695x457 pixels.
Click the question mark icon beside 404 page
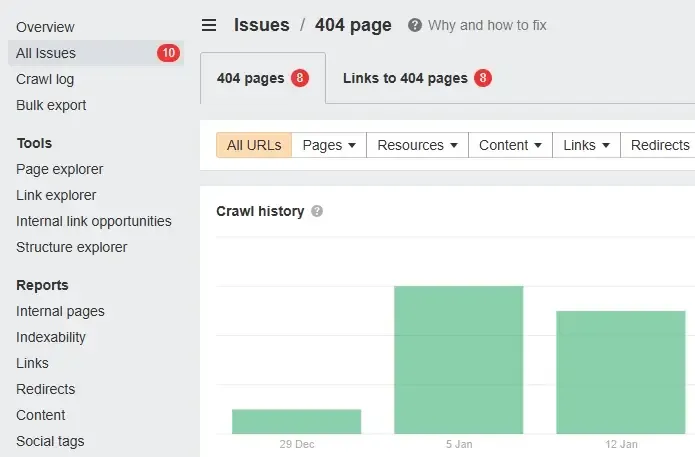(415, 25)
